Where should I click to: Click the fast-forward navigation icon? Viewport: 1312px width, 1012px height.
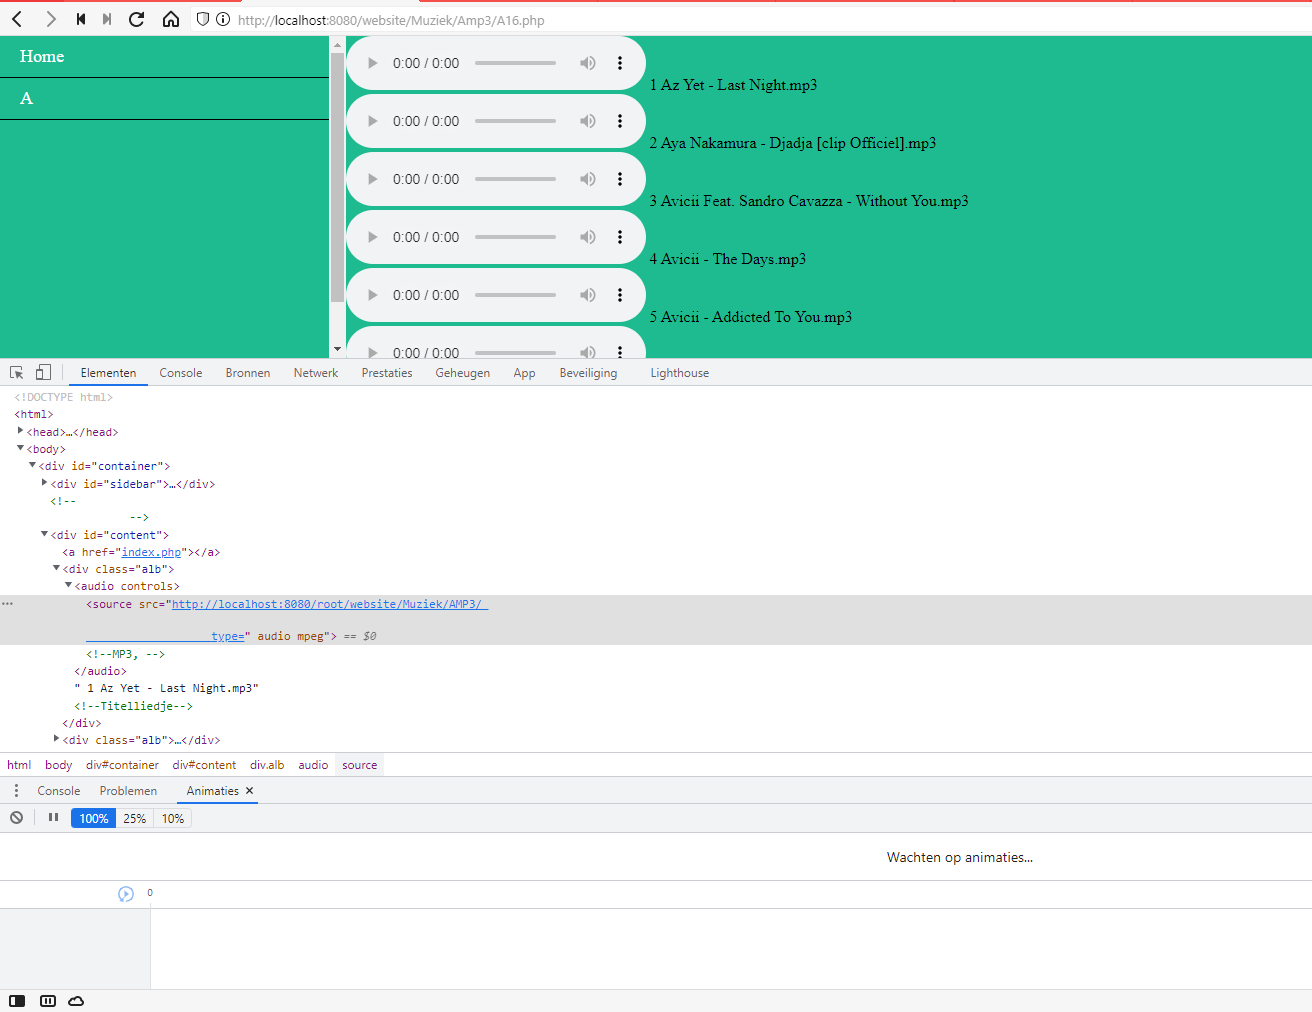107,19
